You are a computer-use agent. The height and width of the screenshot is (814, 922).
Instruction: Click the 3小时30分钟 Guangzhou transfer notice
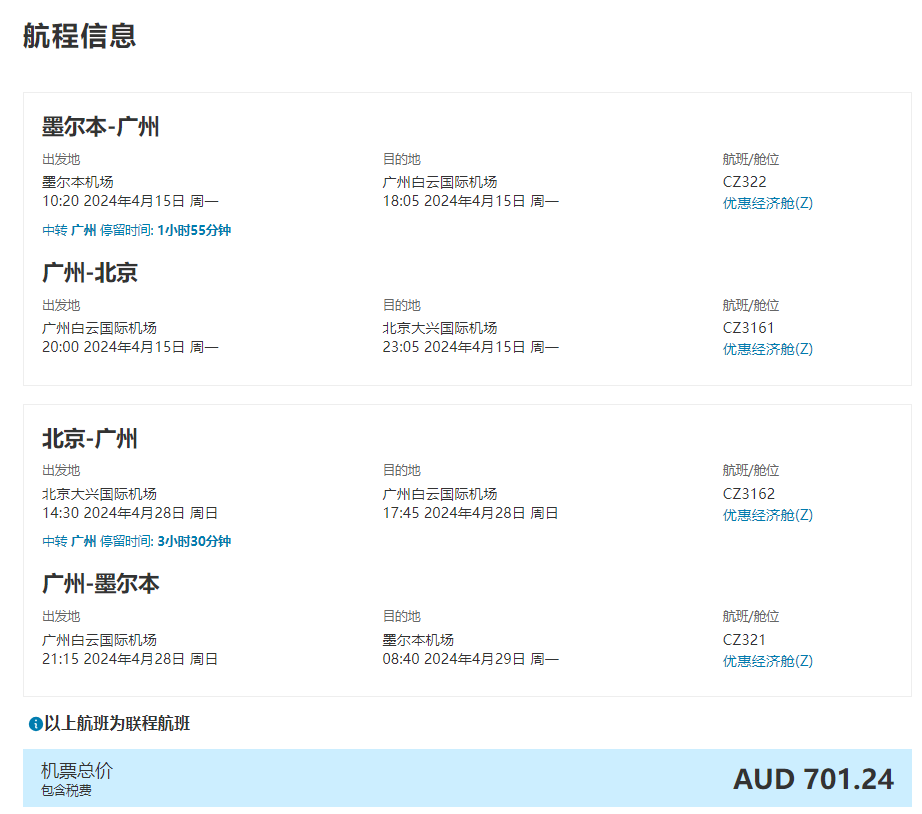136,541
